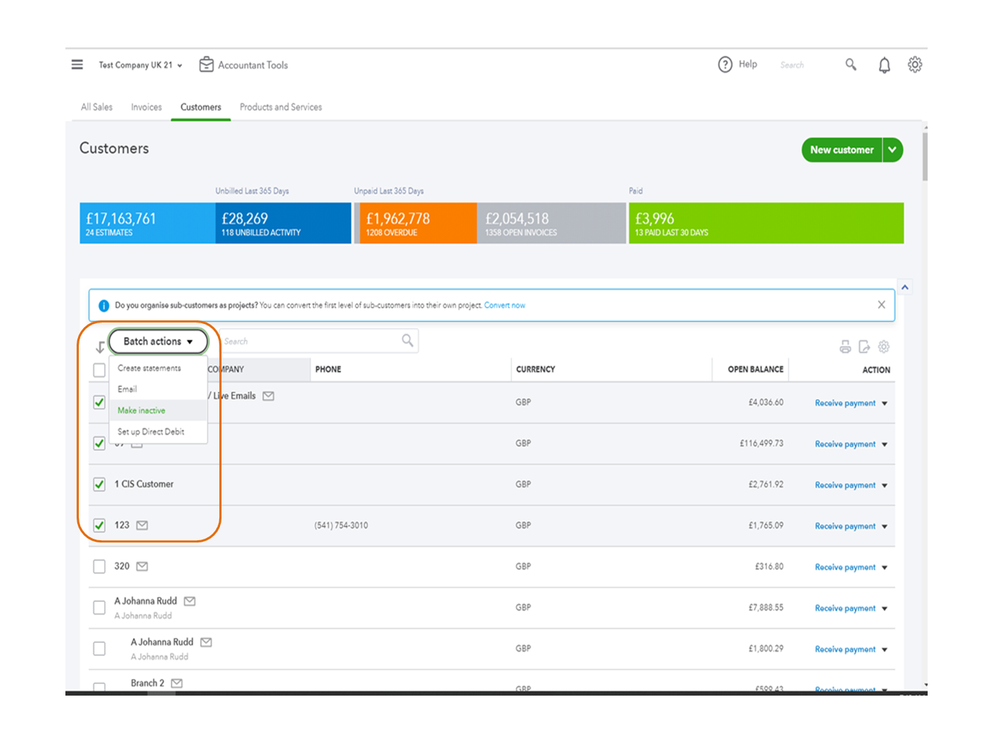Click Receive payment for customer 320
Image resolution: width=999 pixels, height=749 pixels.
point(845,567)
